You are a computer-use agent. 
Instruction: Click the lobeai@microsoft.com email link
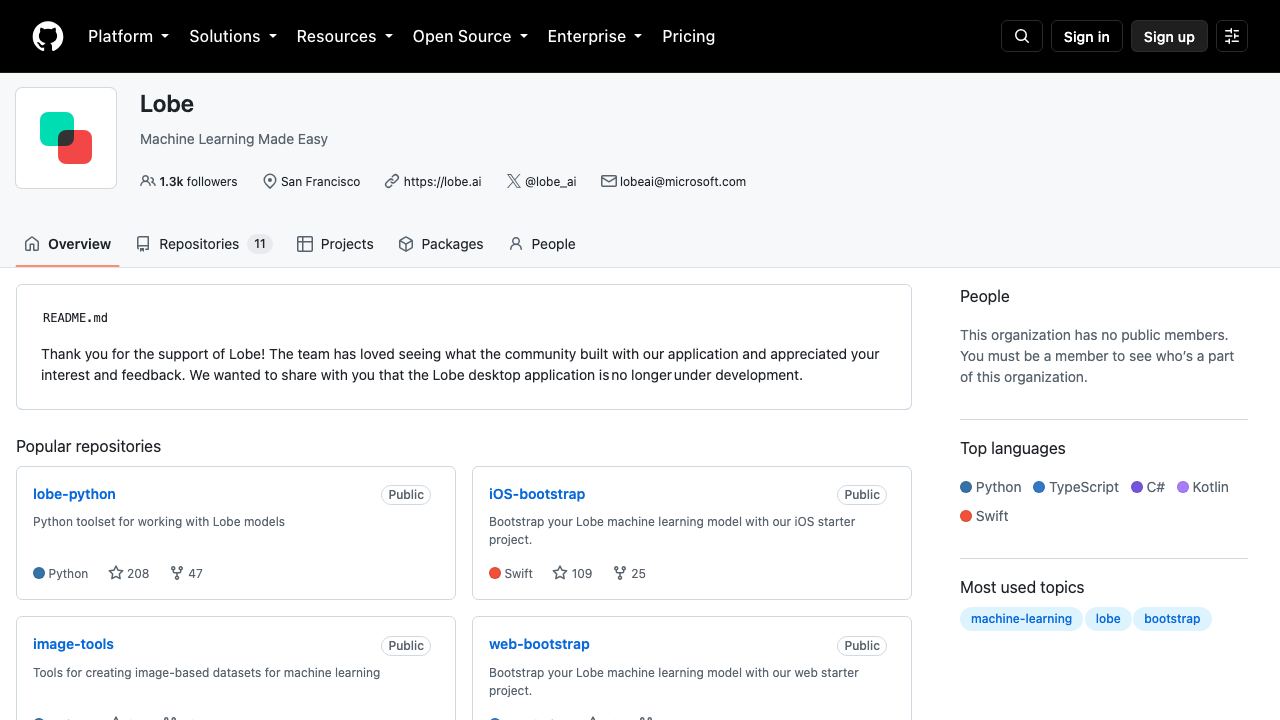click(683, 181)
